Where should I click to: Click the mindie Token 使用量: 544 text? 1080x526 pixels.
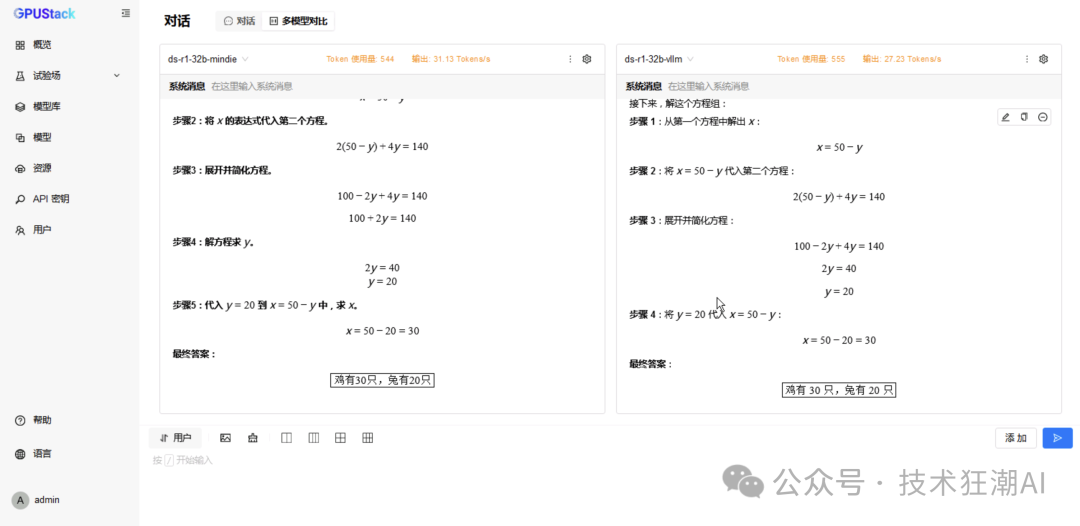360,59
